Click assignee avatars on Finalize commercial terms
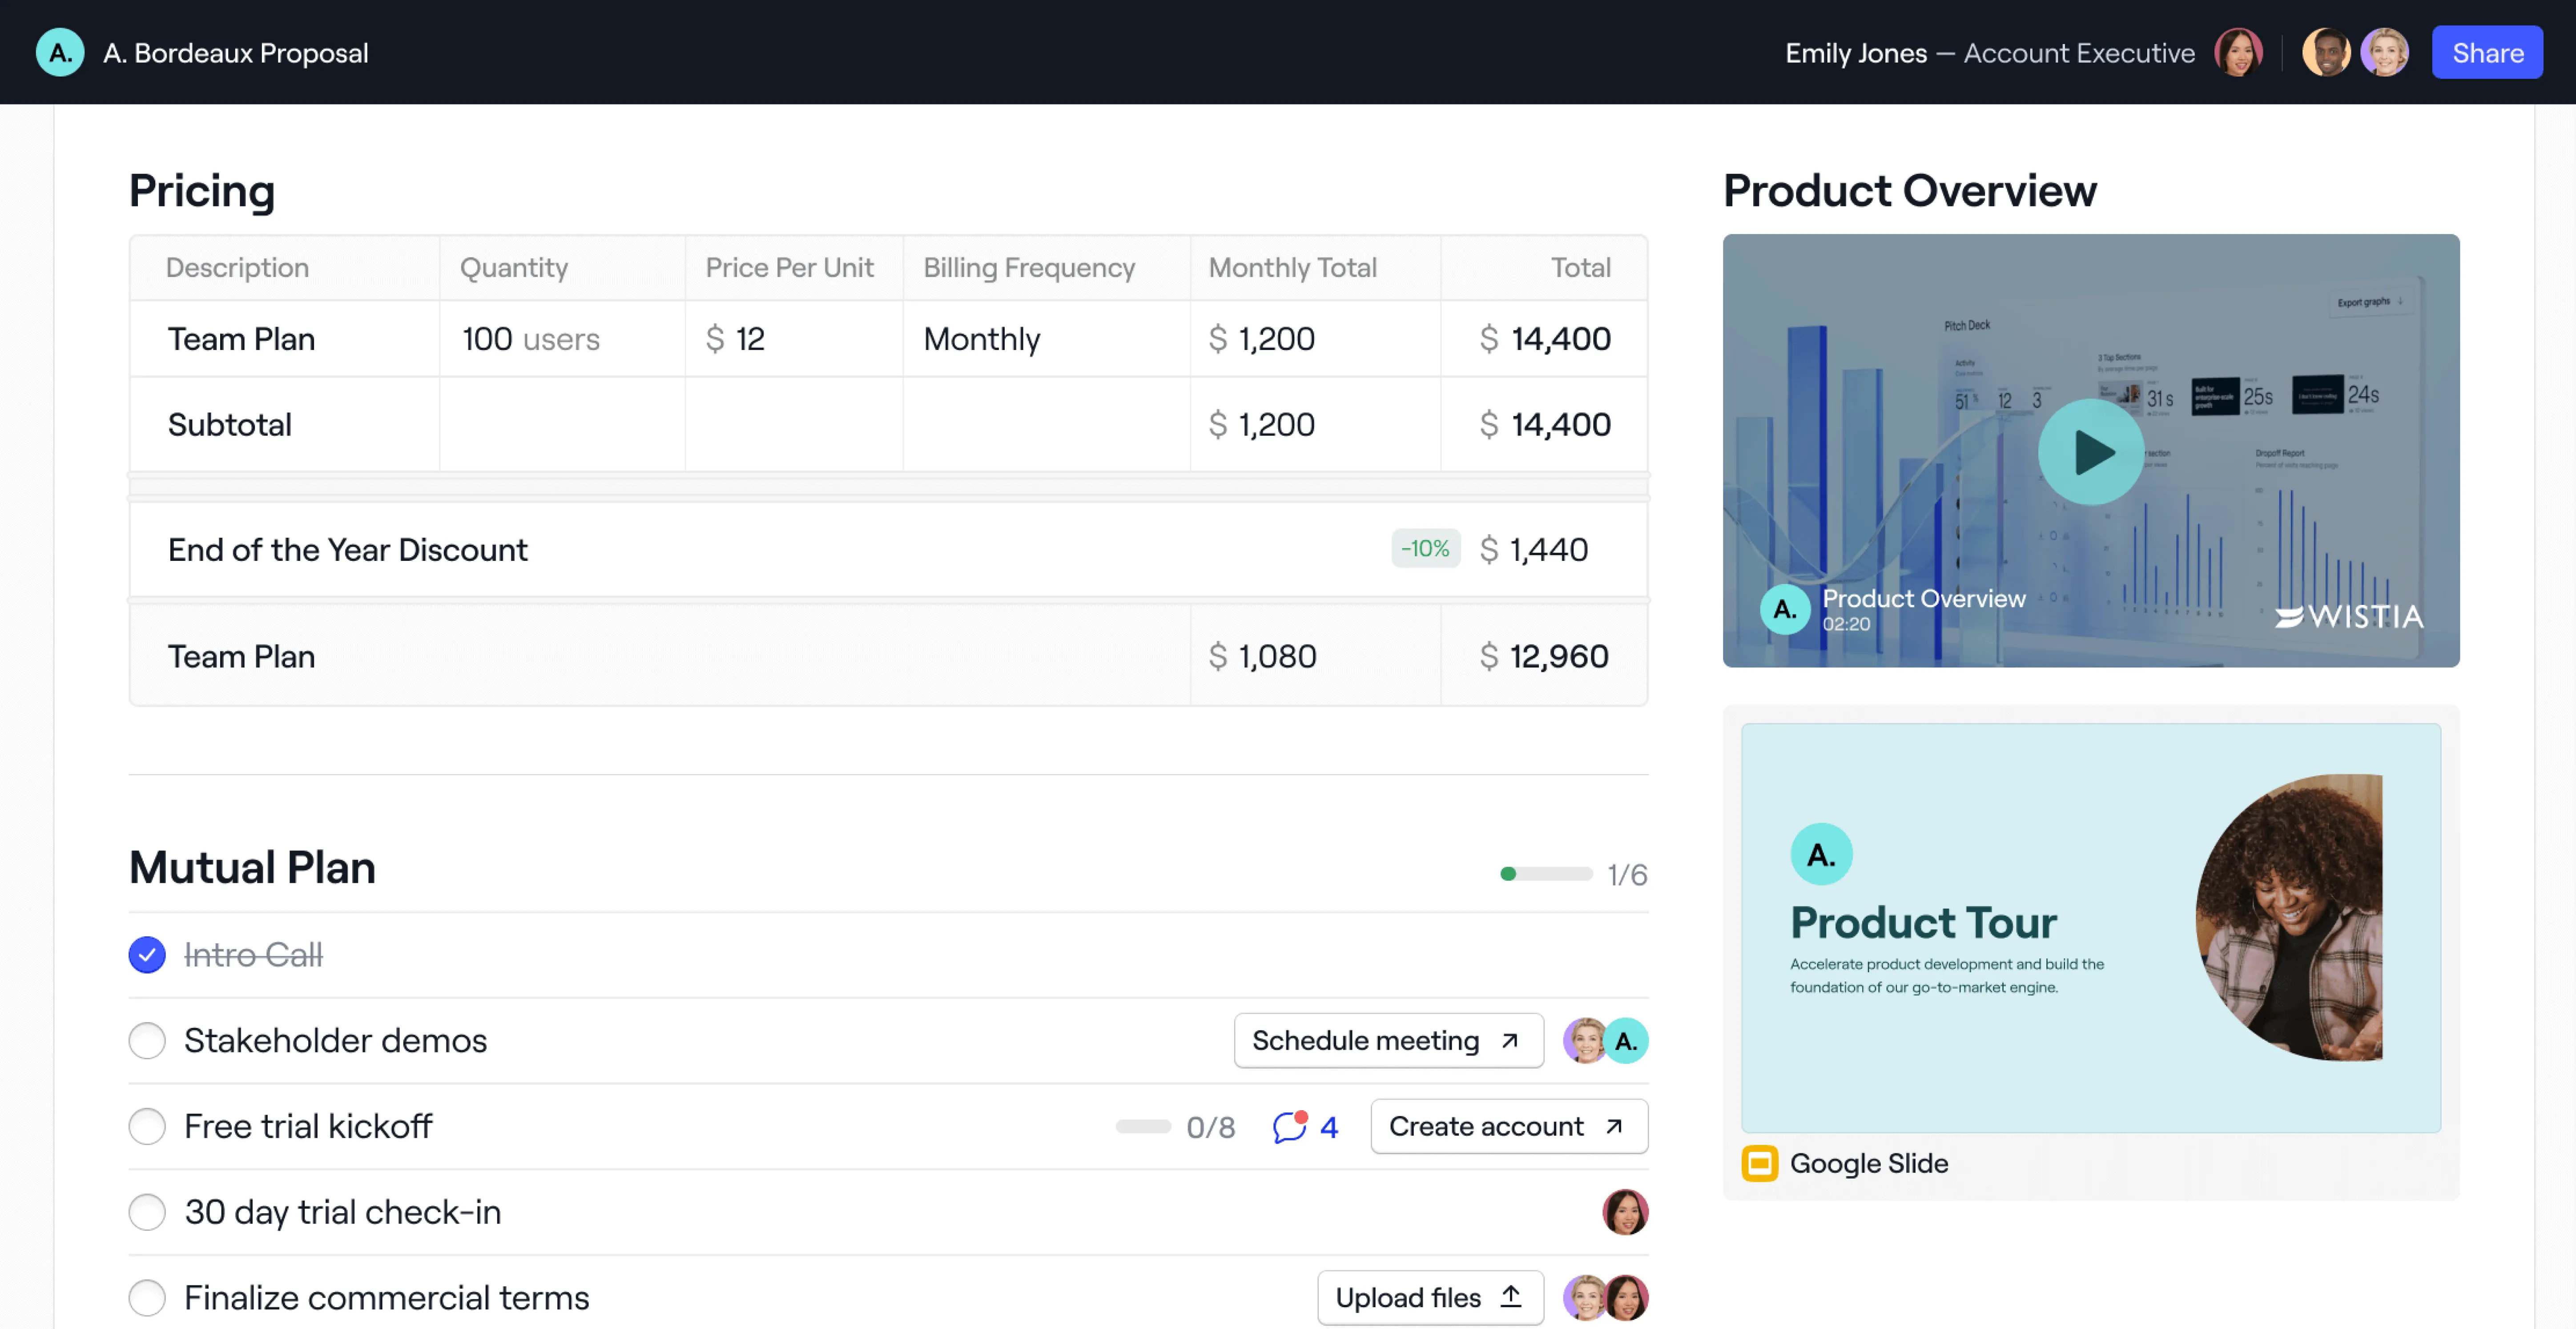Viewport: 2576px width, 1329px height. click(x=1605, y=1298)
